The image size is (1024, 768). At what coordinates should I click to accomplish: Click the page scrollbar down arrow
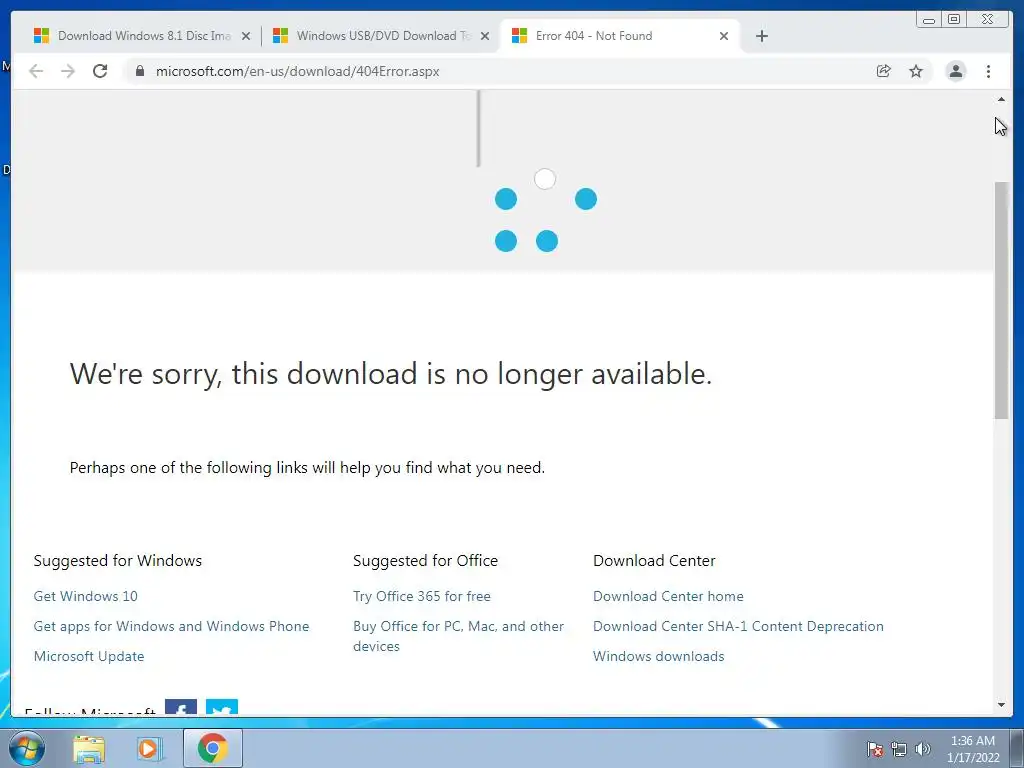[1001, 705]
